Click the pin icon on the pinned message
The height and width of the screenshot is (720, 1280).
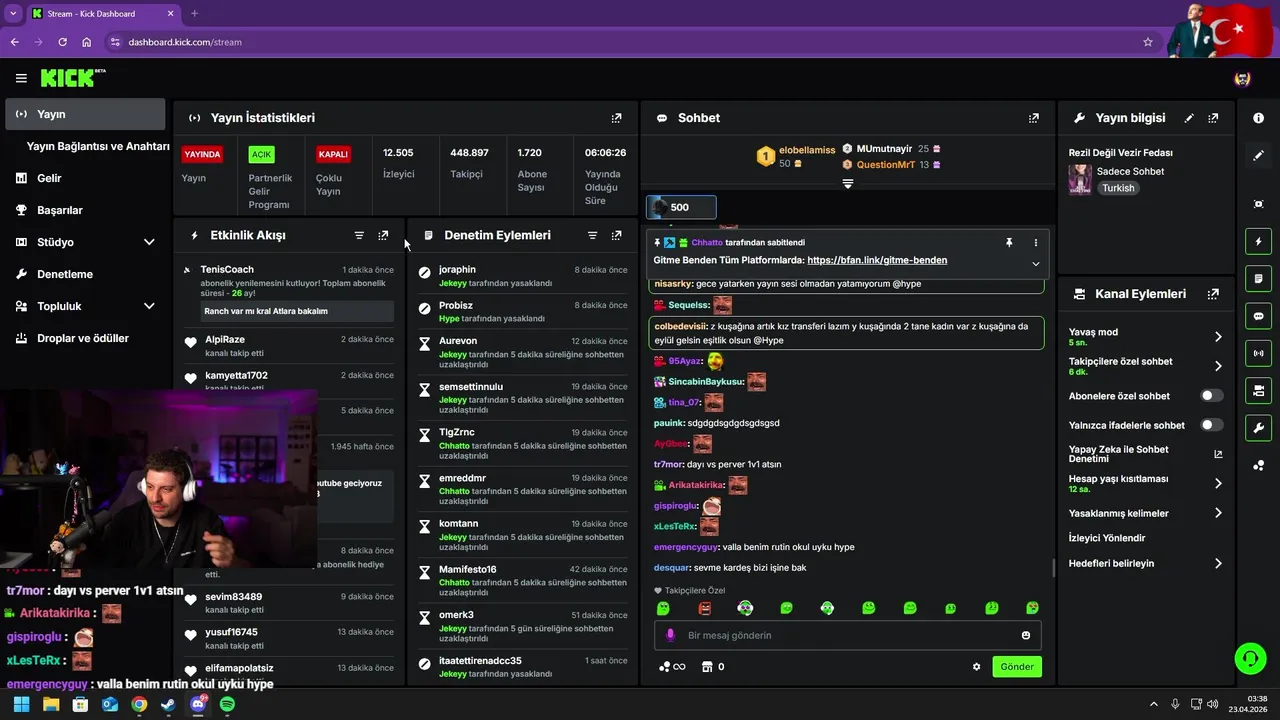pyautogui.click(x=1009, y=242)
